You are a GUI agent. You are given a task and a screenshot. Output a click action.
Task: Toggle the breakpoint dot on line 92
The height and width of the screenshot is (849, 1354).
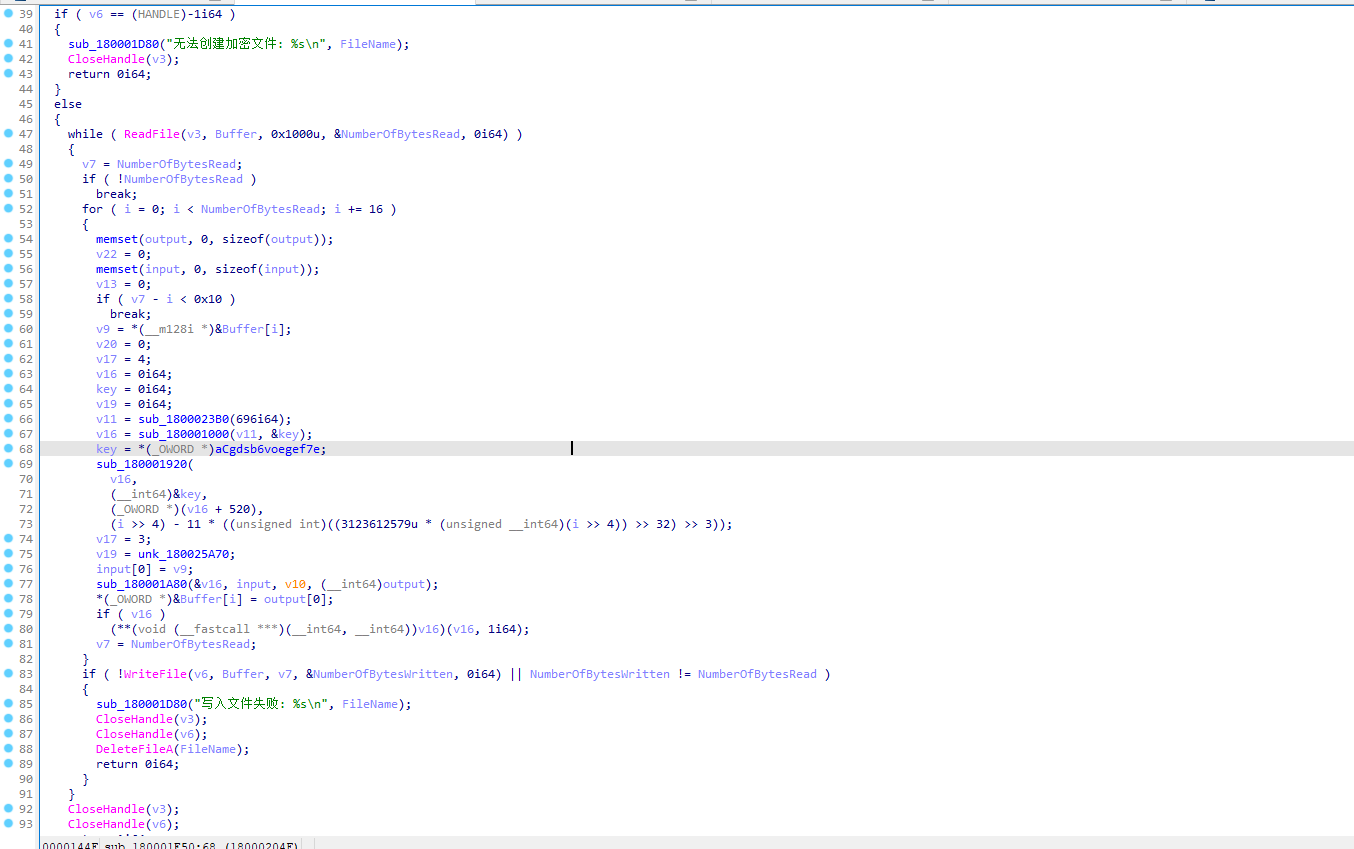point(8,808)
